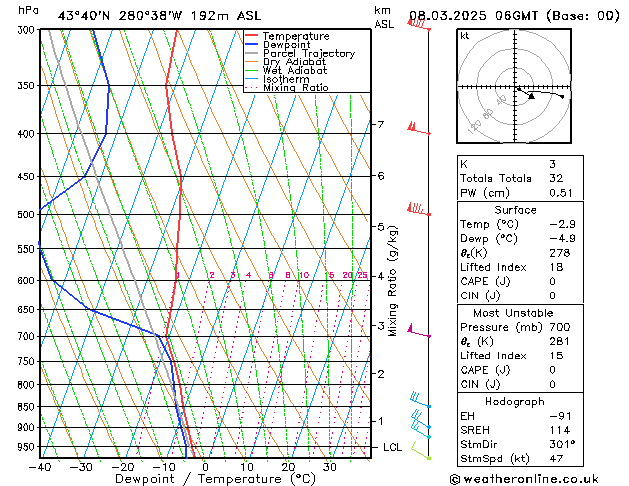The height and width of the screenshot is (486, 629).
Task: Click the 'Dewpoint / Temperature (°C)' axis title
Action: coord(215,479)
